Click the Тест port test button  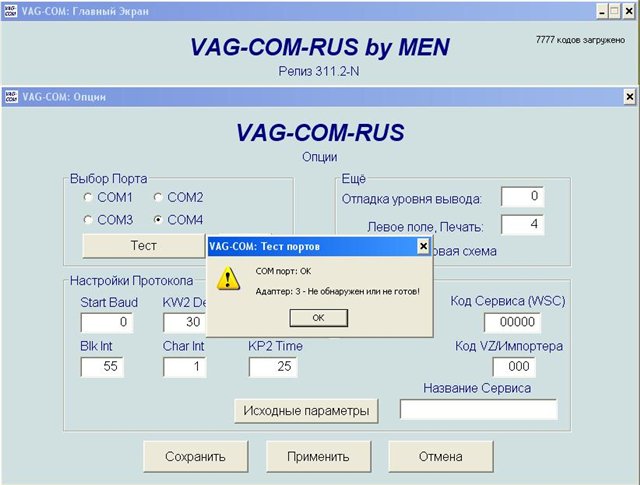[x=144, y=246]
